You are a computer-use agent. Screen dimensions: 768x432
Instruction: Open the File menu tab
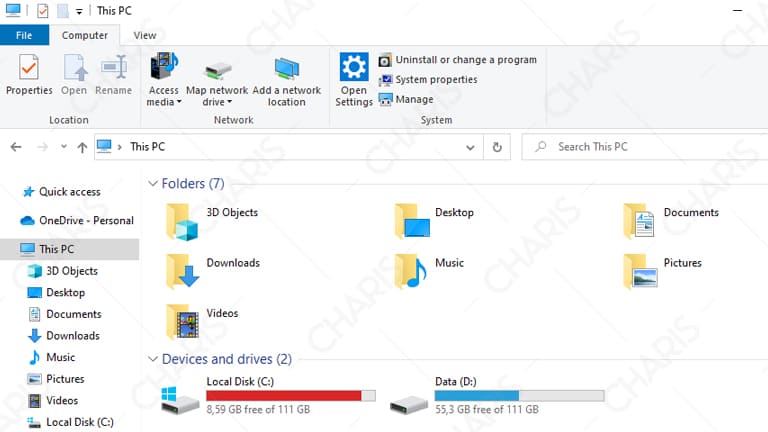[24, 35]
